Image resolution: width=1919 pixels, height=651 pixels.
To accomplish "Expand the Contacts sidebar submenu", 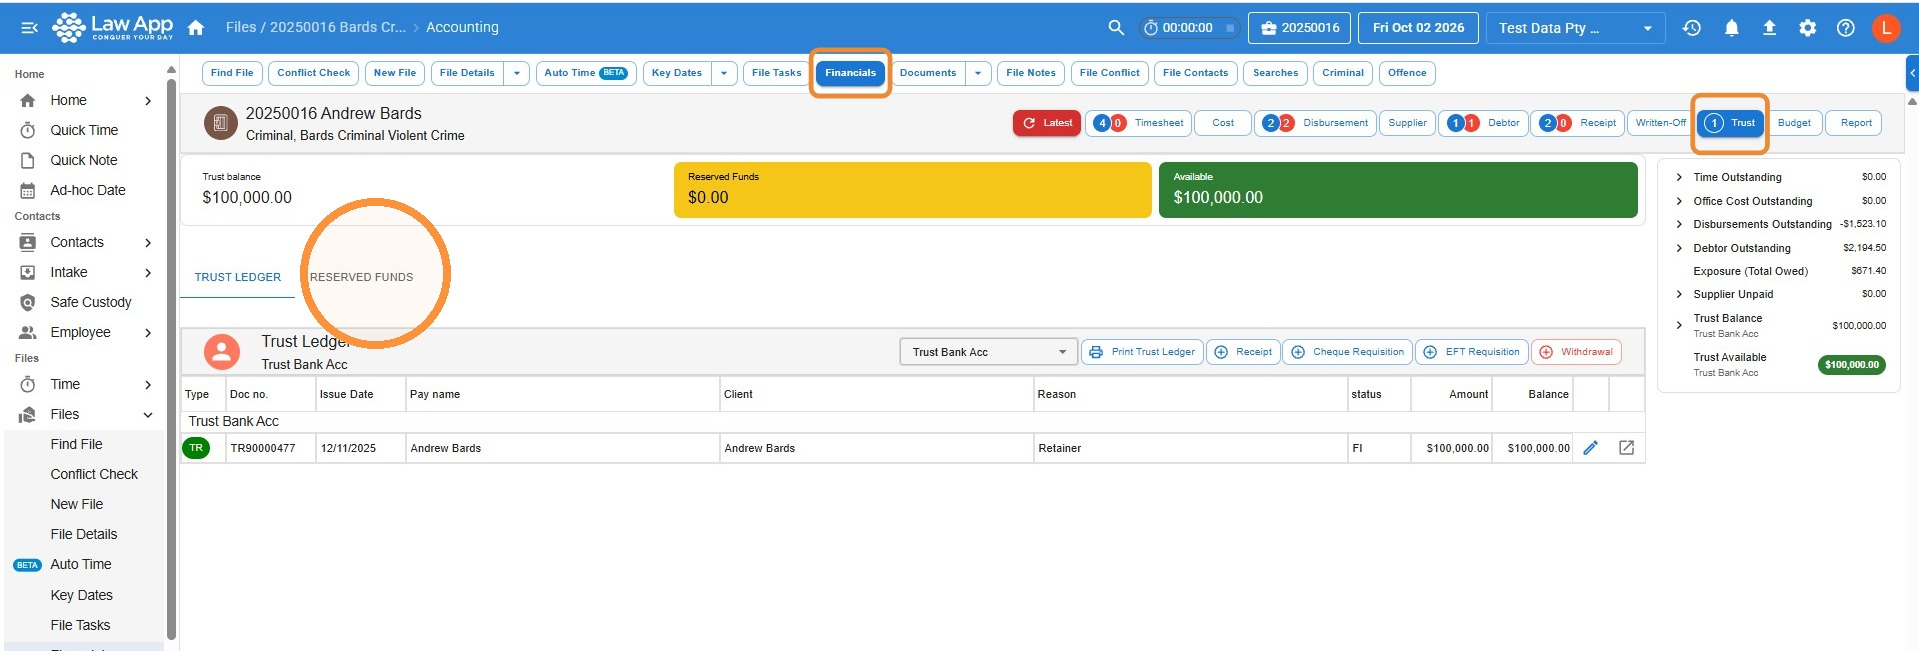I will point(148,243).
